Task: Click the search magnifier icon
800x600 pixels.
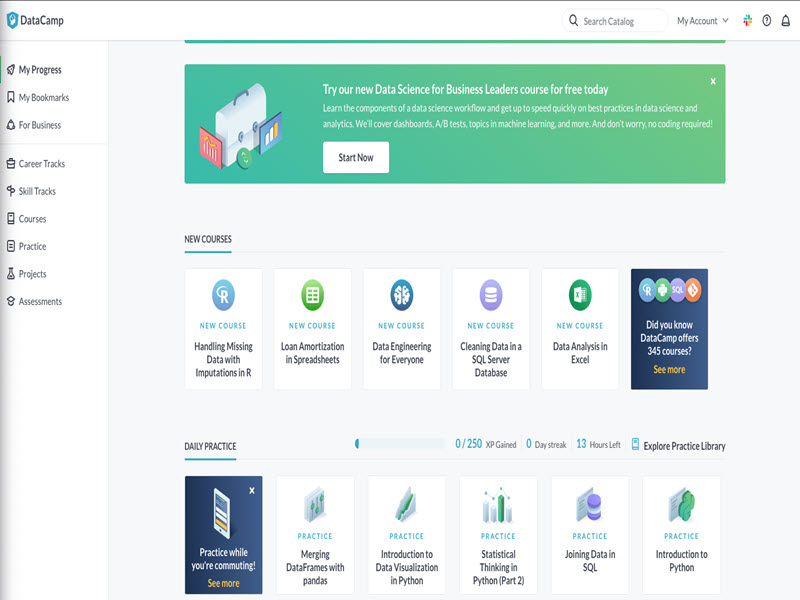Action: (573, 20)
